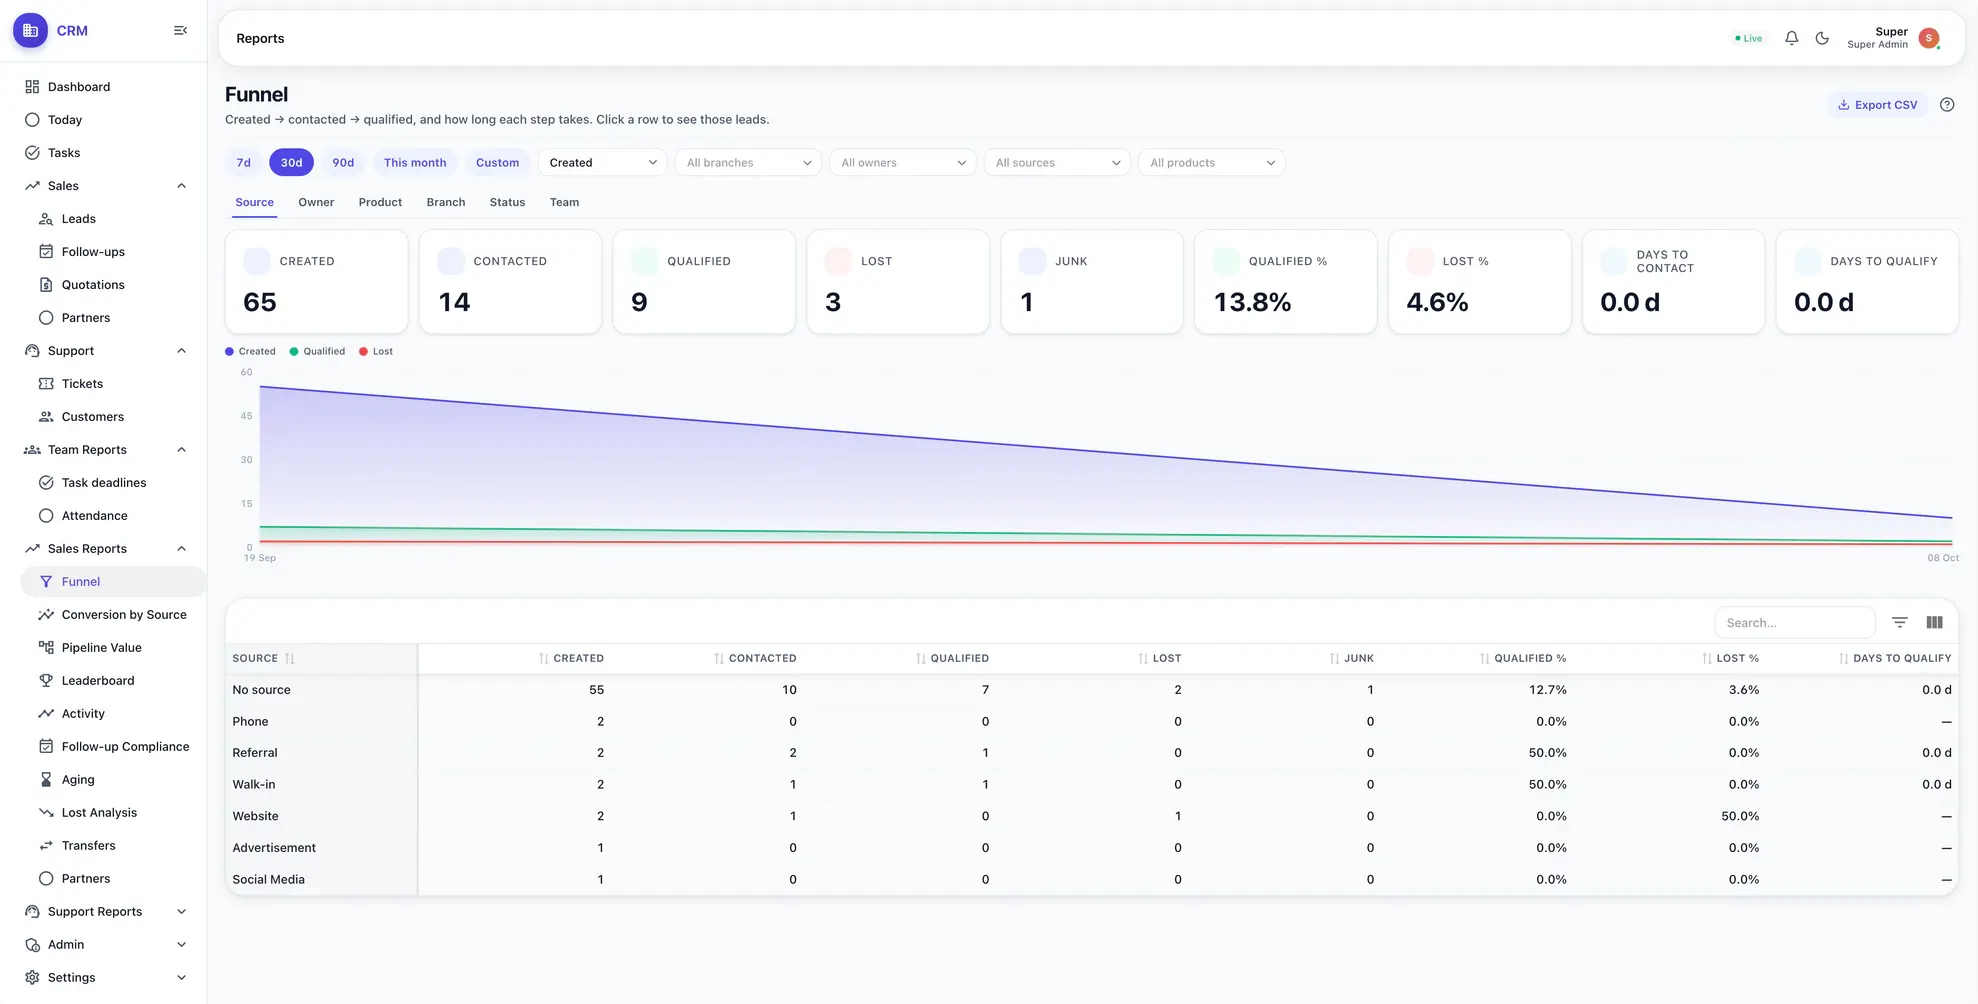
Task: Switch to the Team tab
Action: 564,202
